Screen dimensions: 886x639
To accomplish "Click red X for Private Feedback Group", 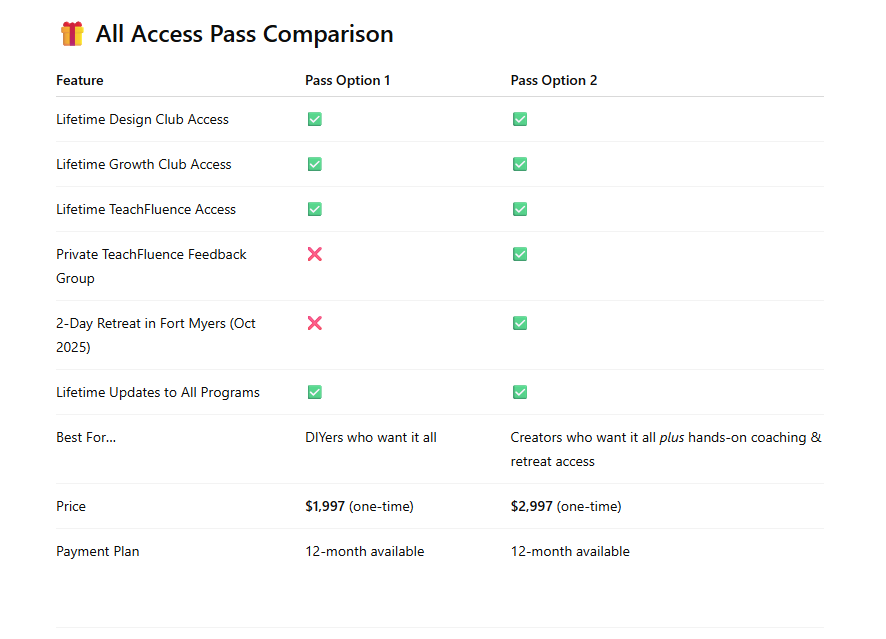I will pos(315,254).
